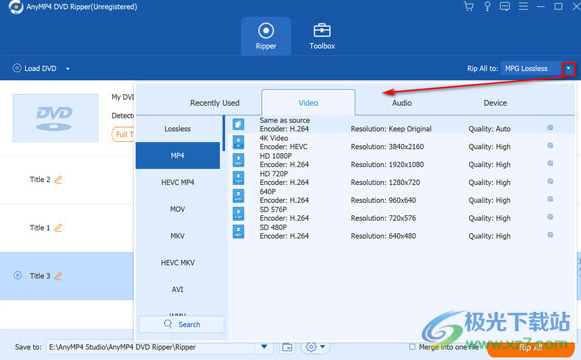
Task: Choose MKV in the format list
Action: (177, 236)
